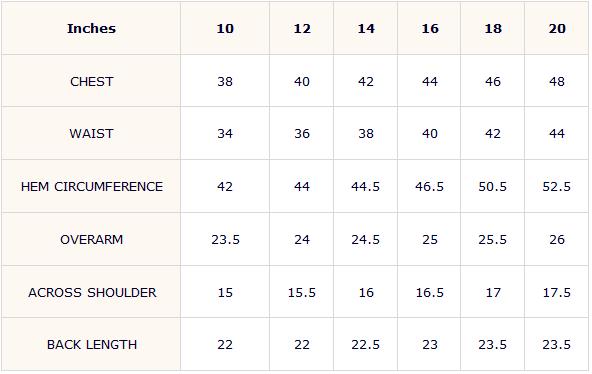Click the HEM CIRCUMFERENCE row label

[x=91, y=186]
